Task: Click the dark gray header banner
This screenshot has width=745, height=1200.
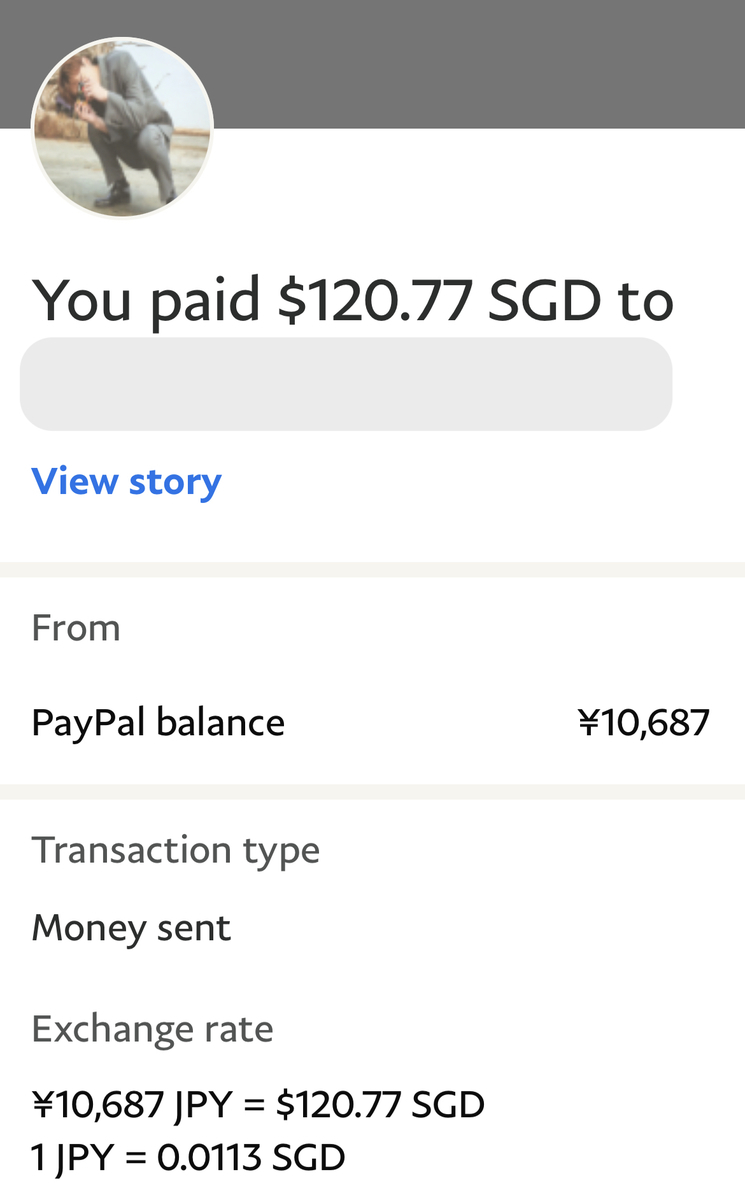Action: 372,64
